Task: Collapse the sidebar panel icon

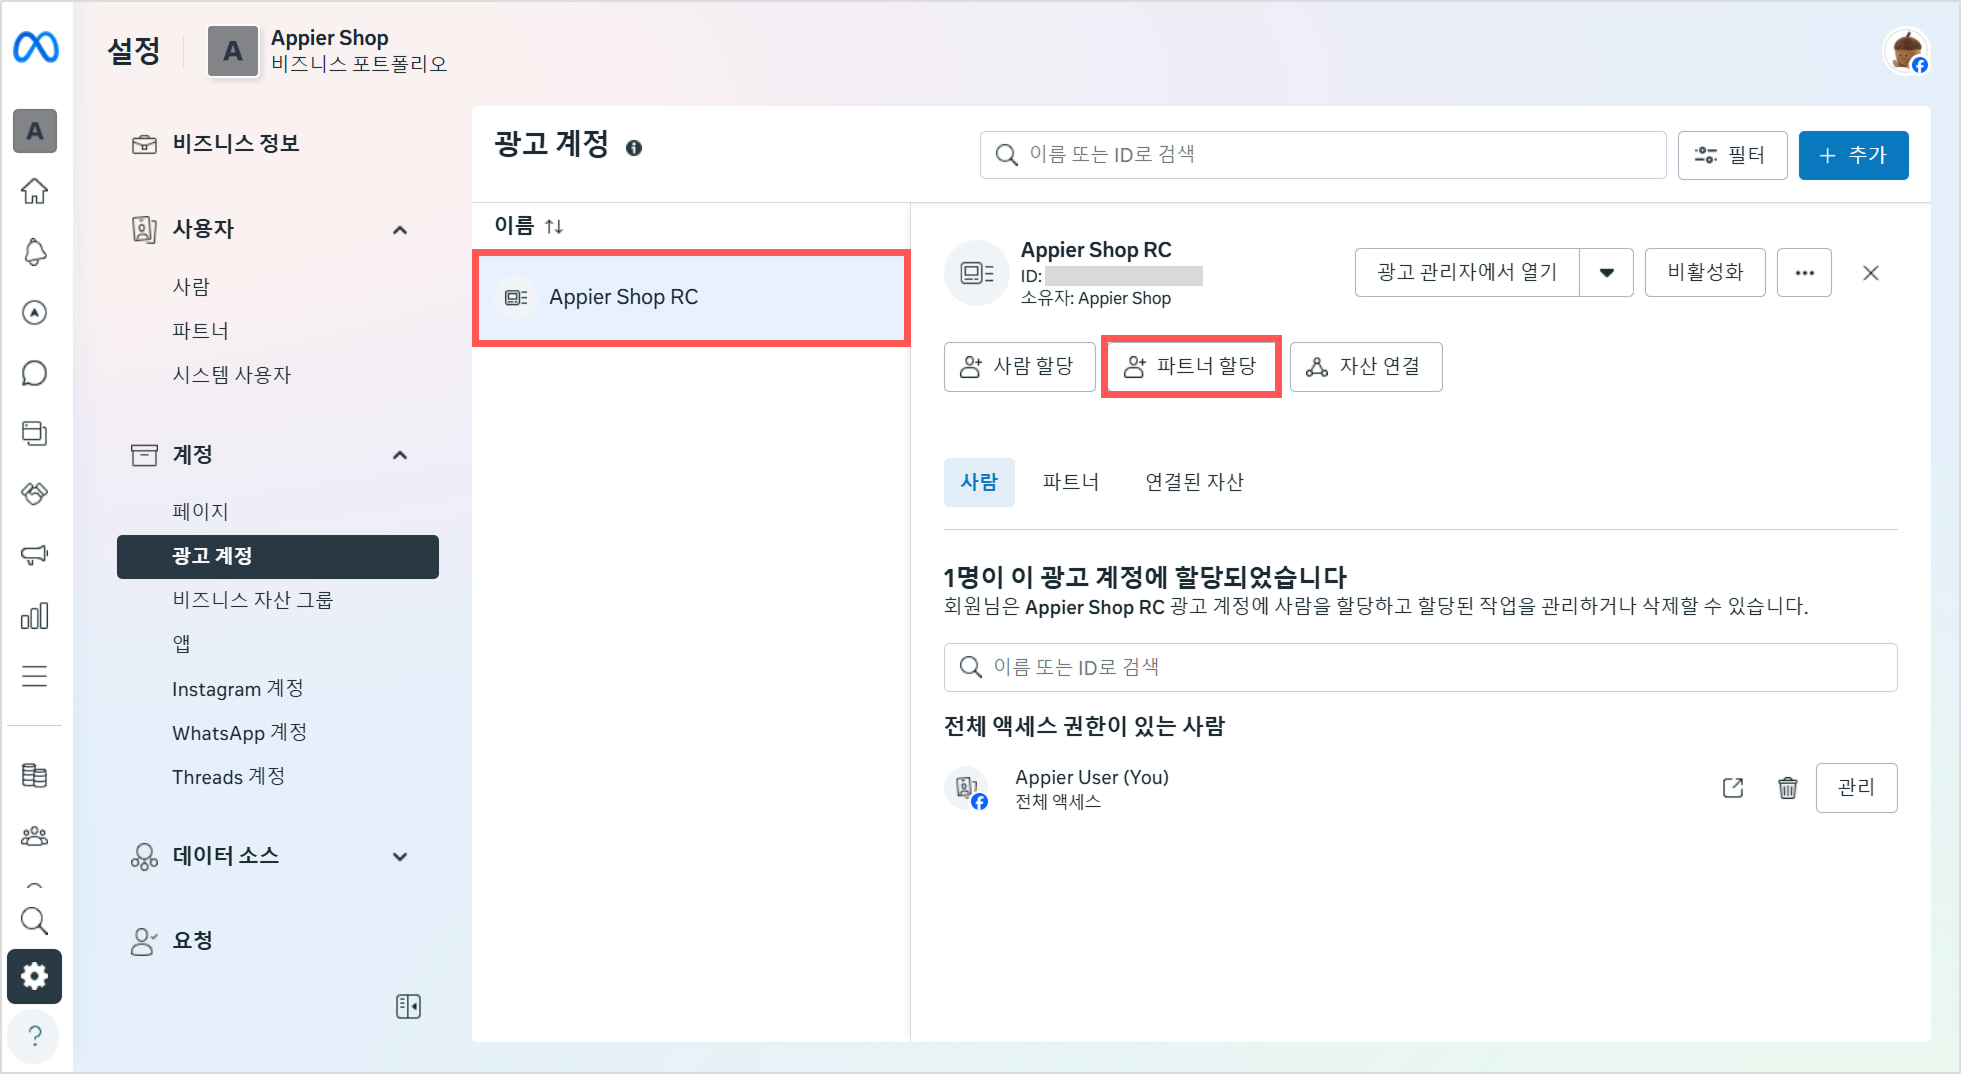Action: coord(408,1006)
